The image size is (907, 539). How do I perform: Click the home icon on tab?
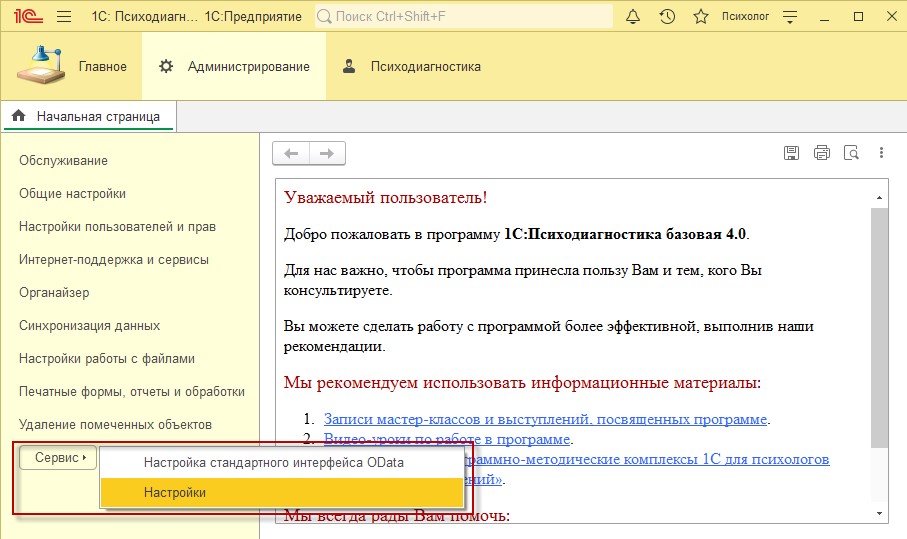[19, 116]
